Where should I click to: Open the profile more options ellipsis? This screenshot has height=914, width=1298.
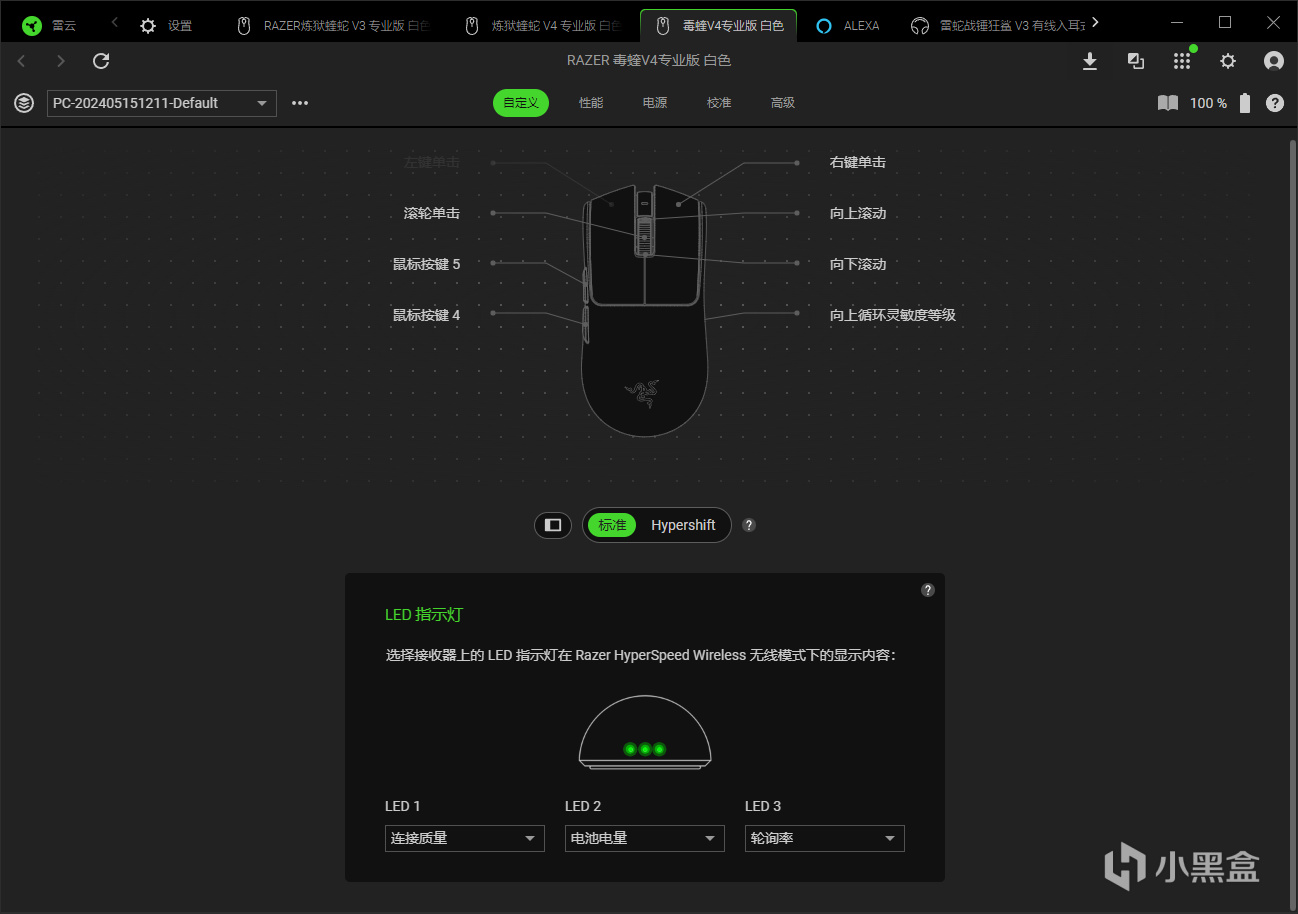tap(300, 103)
